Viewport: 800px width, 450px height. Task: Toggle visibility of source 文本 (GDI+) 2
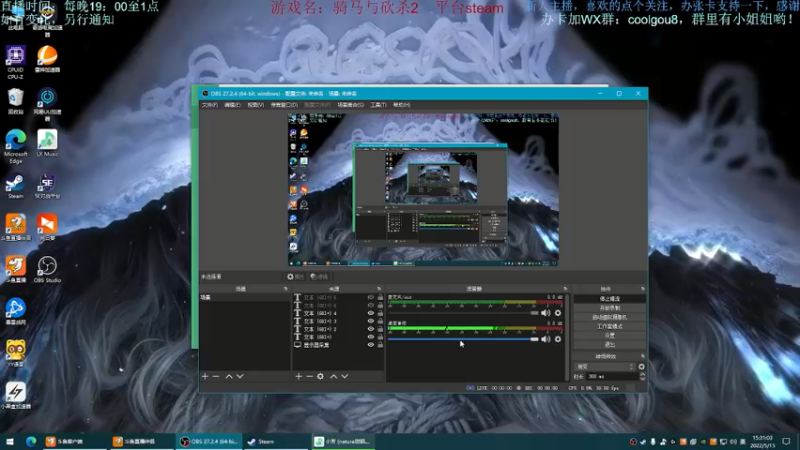pos(371,329)
